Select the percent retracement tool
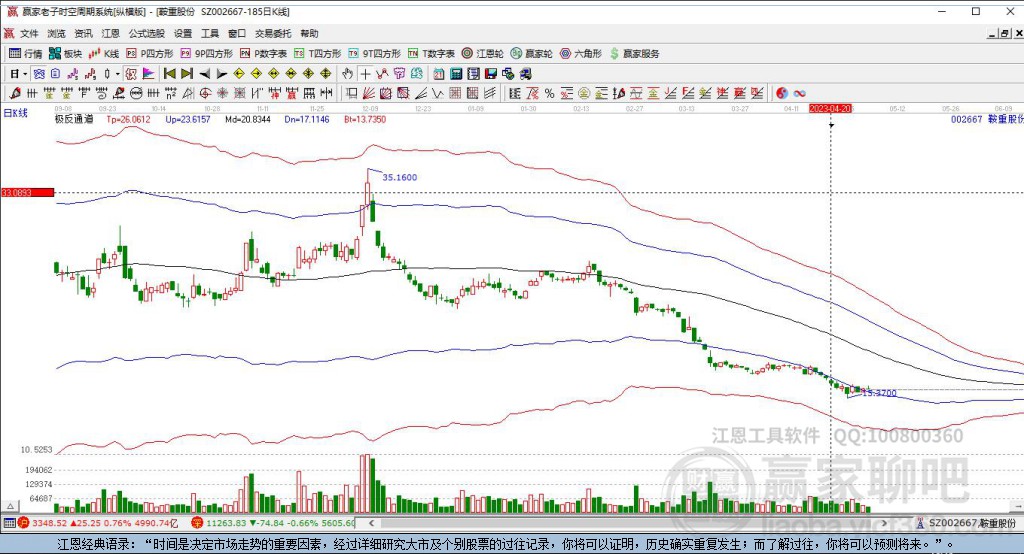Viewport: 1024px width, 554px height. pos(549,93)
